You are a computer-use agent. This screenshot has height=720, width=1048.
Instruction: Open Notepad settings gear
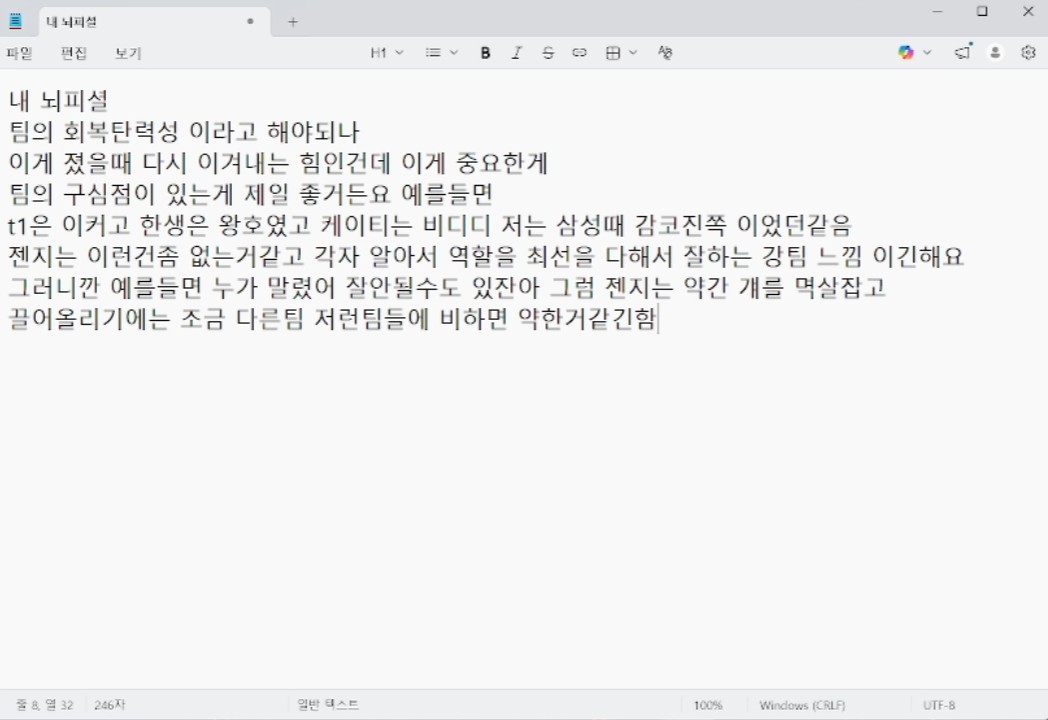1028,53
